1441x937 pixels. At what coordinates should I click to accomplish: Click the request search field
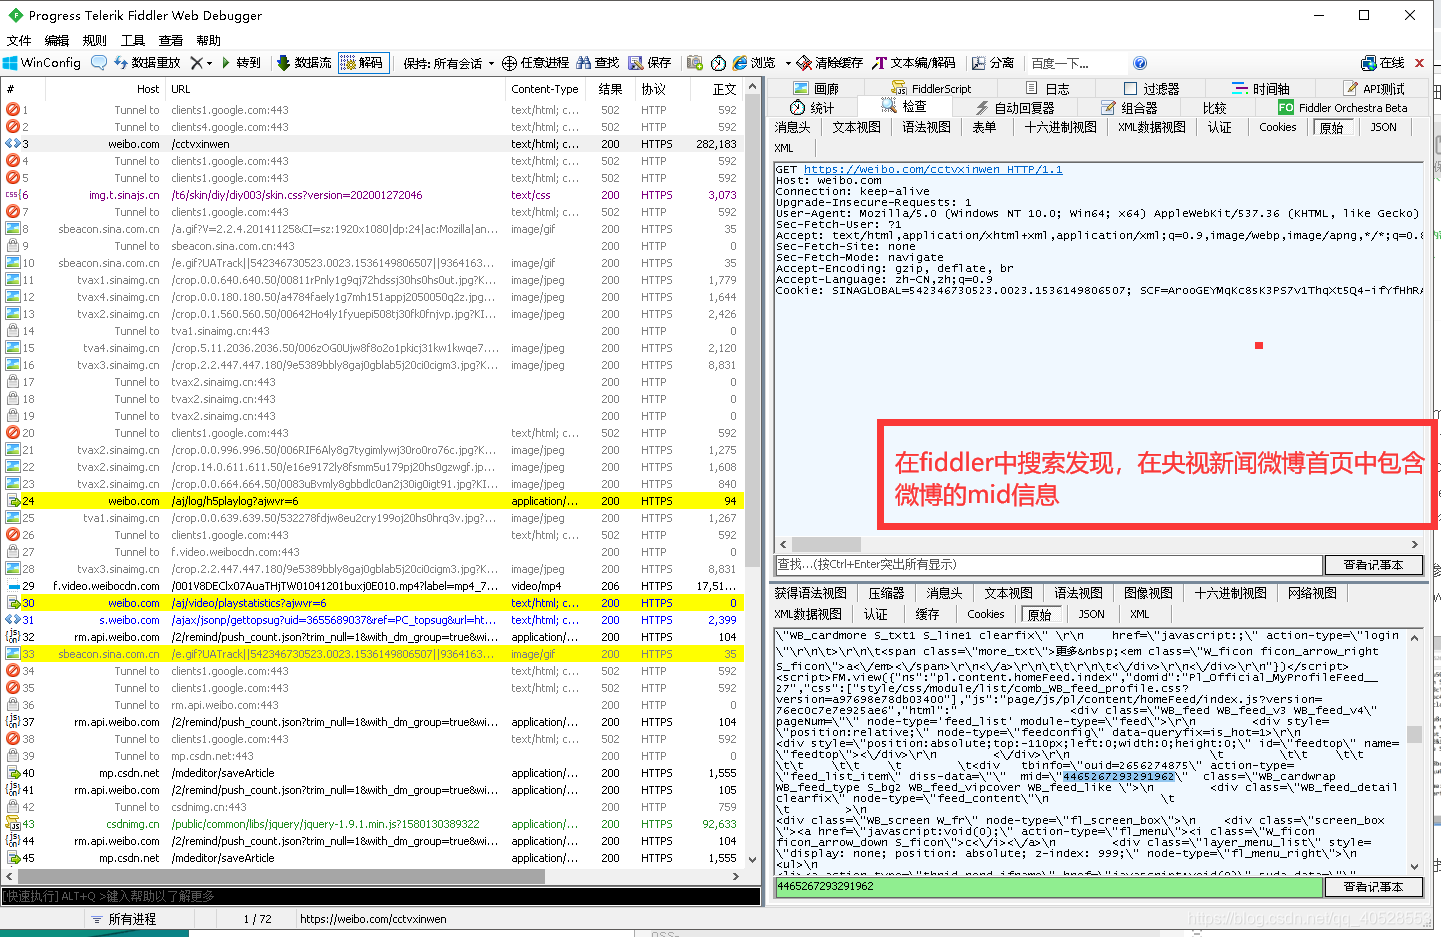(1049, 565)
